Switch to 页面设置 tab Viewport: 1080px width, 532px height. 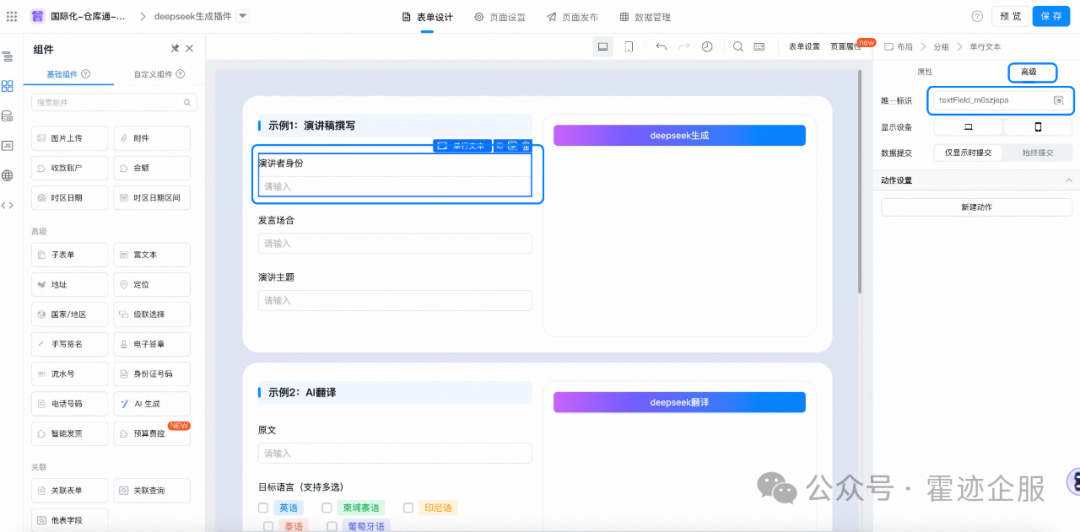[x=501, y=17]
